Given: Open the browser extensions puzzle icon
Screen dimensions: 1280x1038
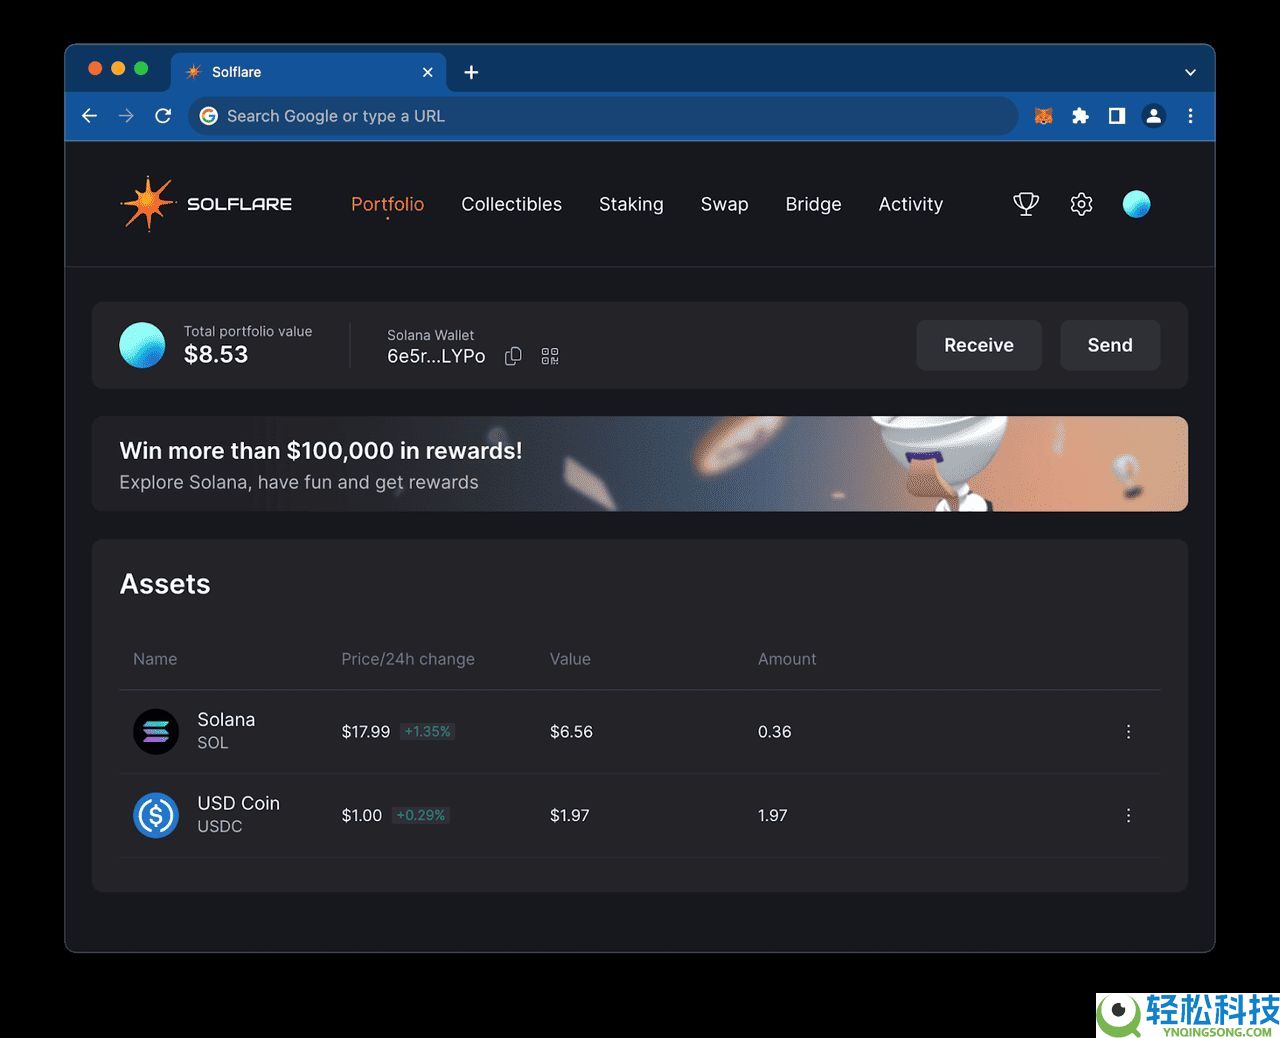Looking at the screenshot, I should pos(1080,116).
